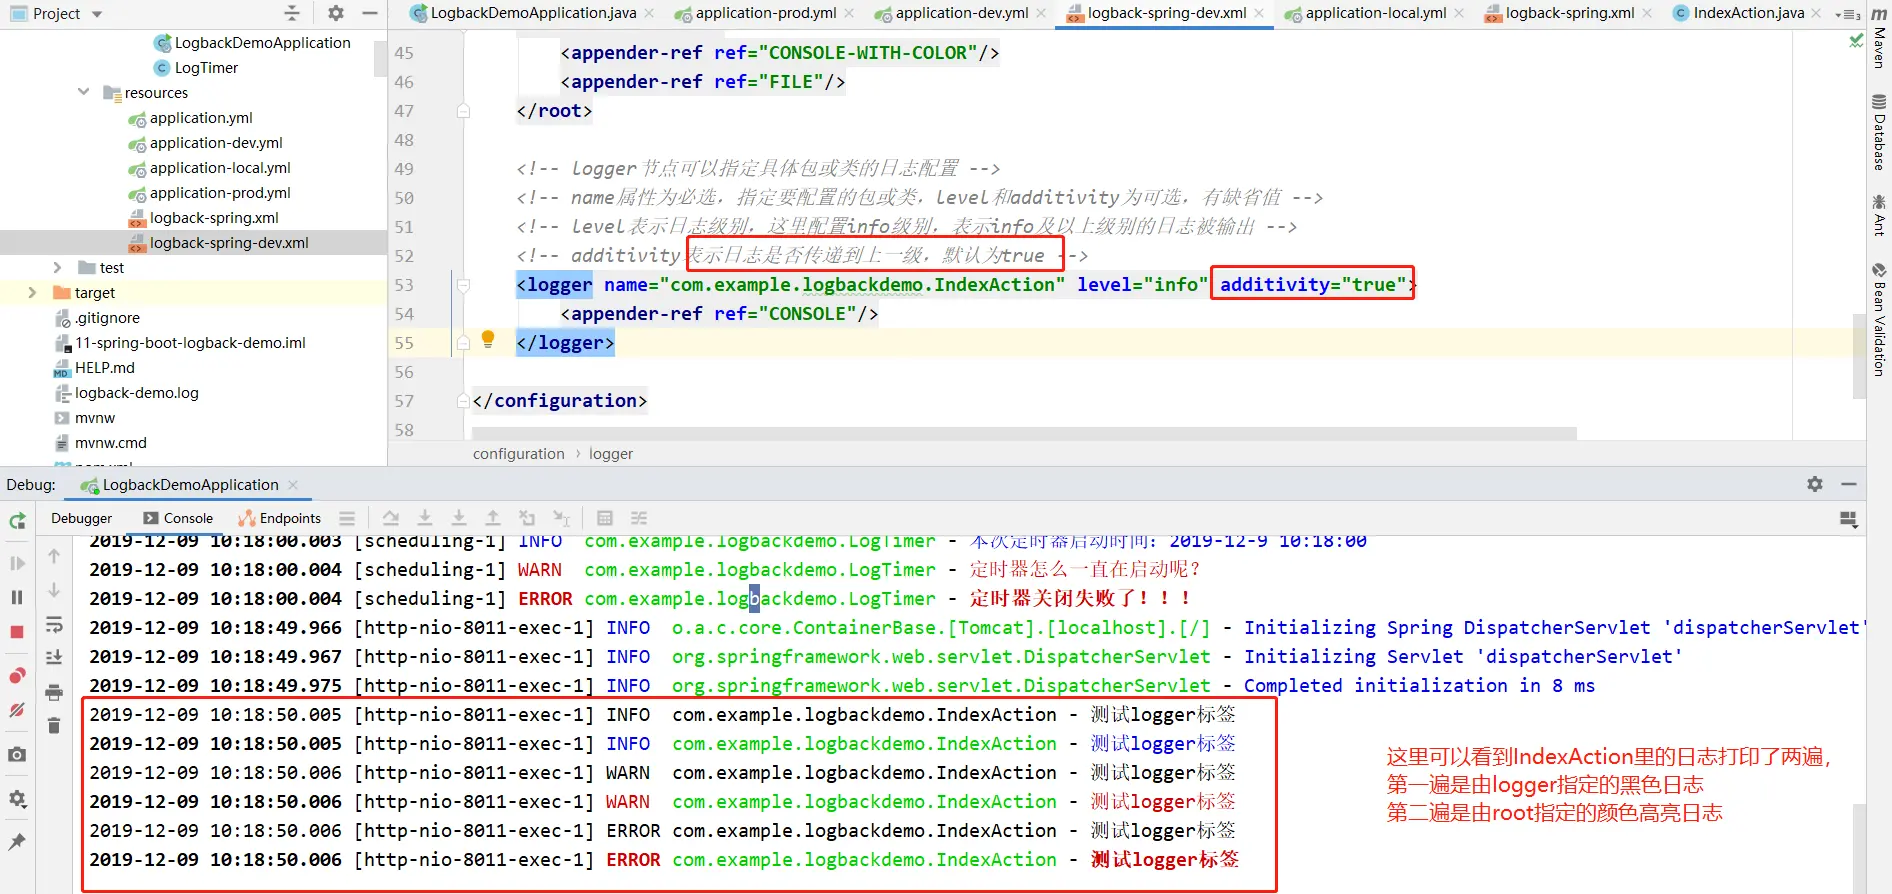Hide the Debug tool window
The height and width of the screenshot is (894, 1892).
point(1849,484)
